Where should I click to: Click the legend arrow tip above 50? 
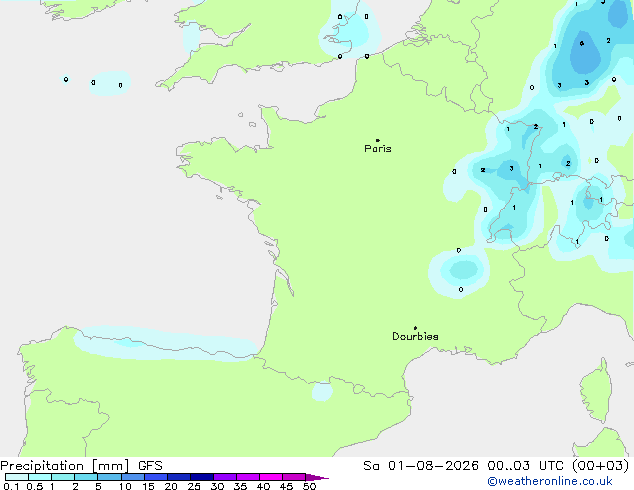tap(317, 477)
